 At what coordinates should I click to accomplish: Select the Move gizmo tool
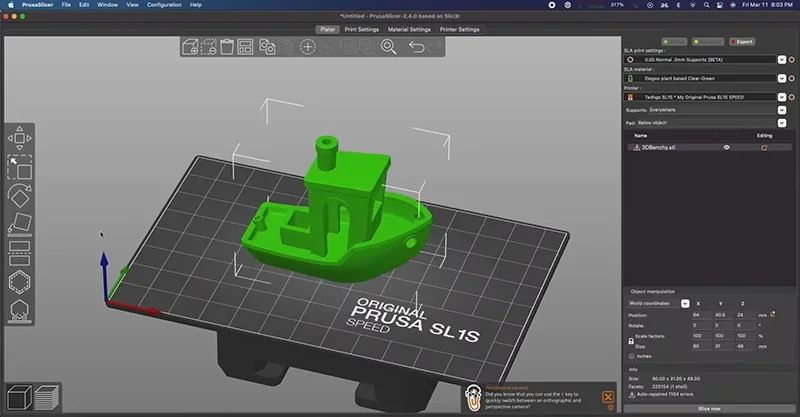pyautogui.click(x=19, y=138)
